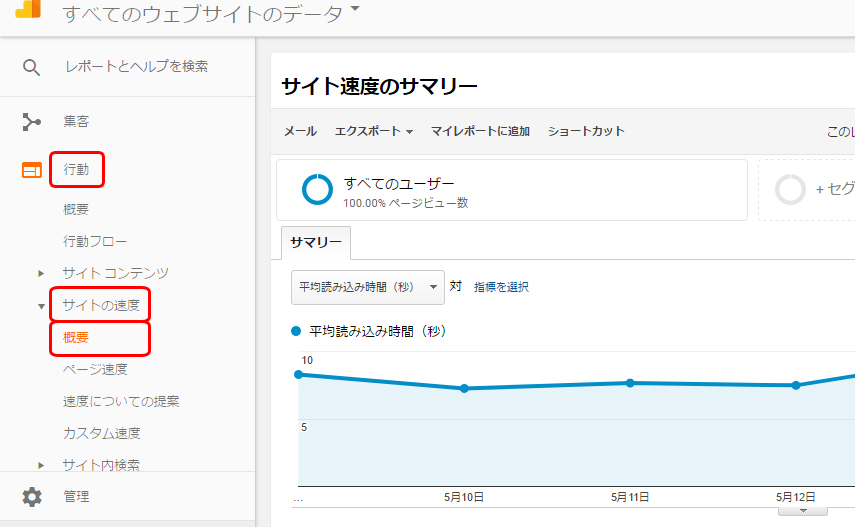Click the 指標を選択 link

(501, 287)
